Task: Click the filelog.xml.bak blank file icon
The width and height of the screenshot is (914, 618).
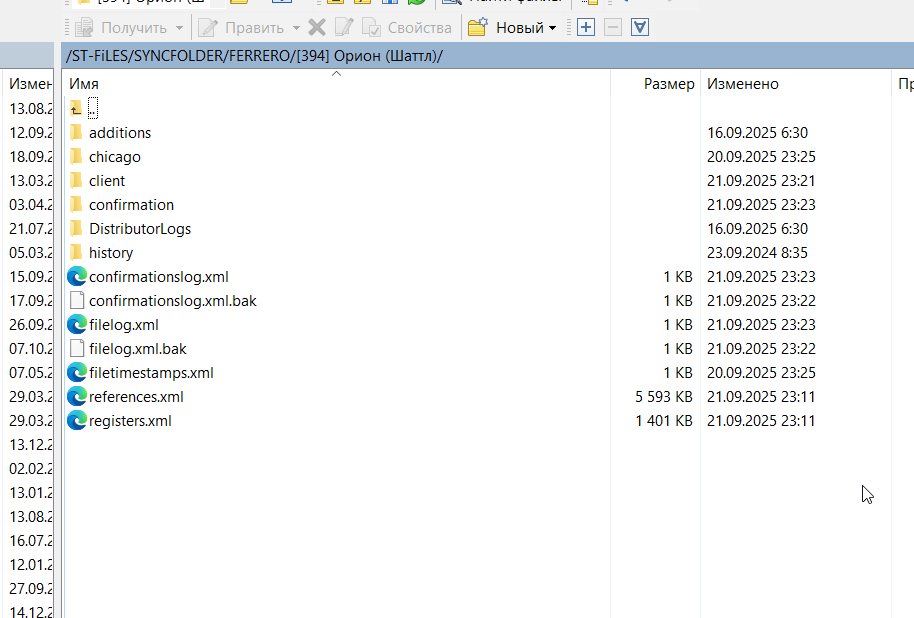Action: [x=77, y=349]
